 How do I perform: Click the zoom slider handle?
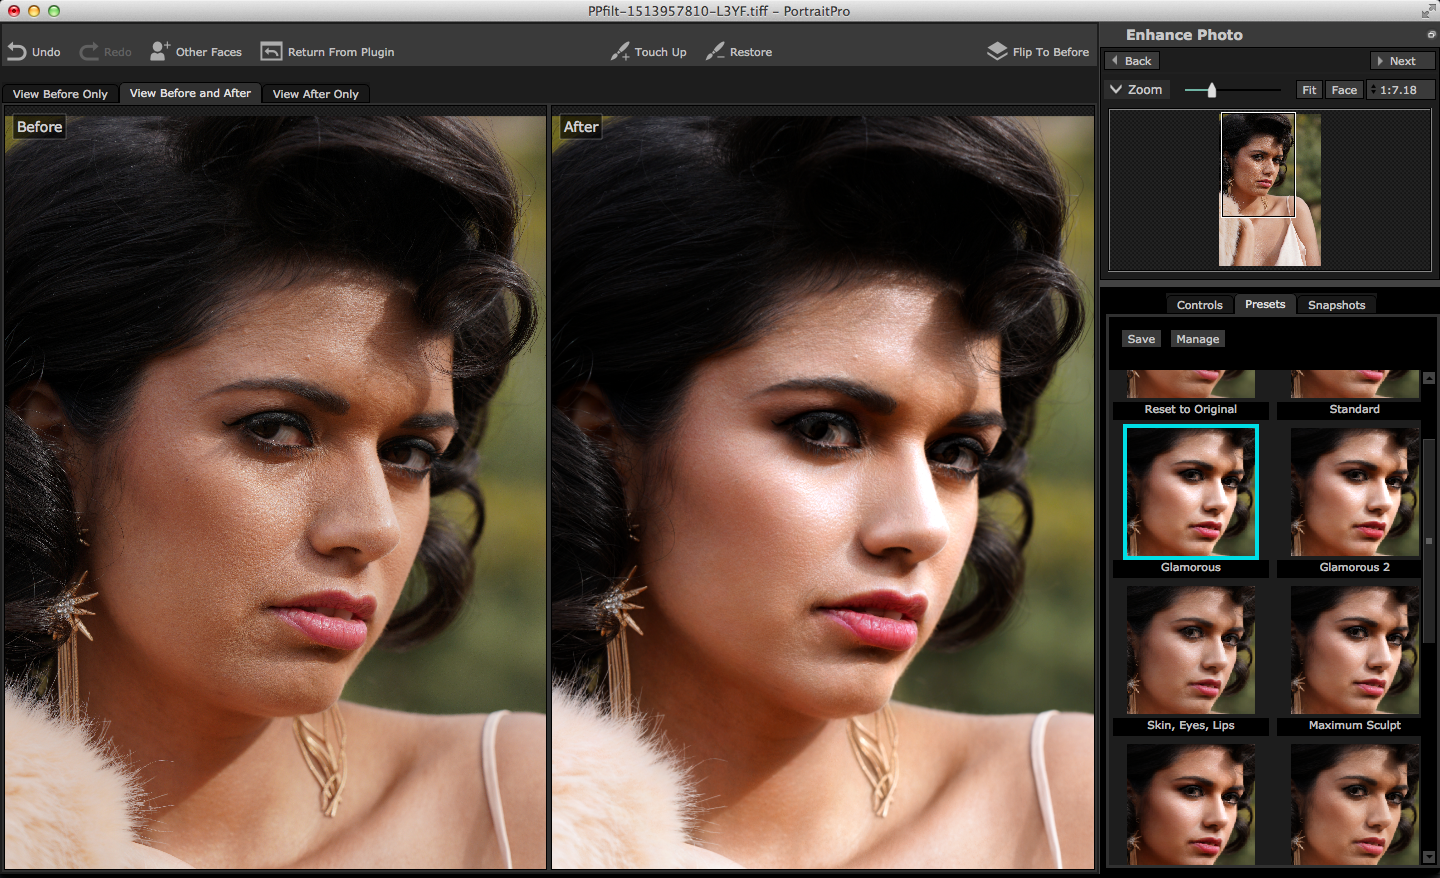coord(1211,90)
